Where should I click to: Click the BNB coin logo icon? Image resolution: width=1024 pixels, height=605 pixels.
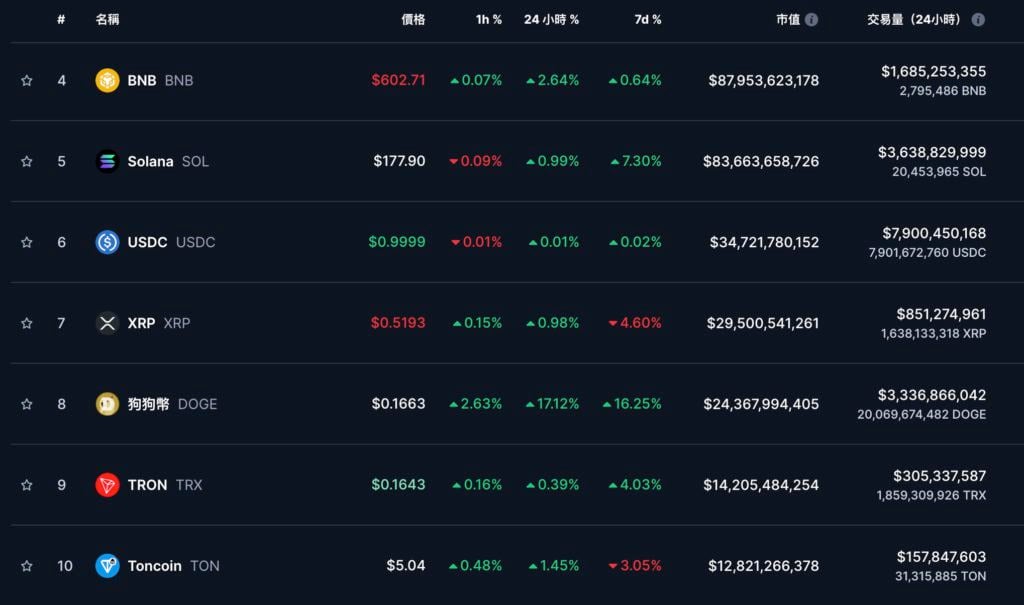[107, 80]
